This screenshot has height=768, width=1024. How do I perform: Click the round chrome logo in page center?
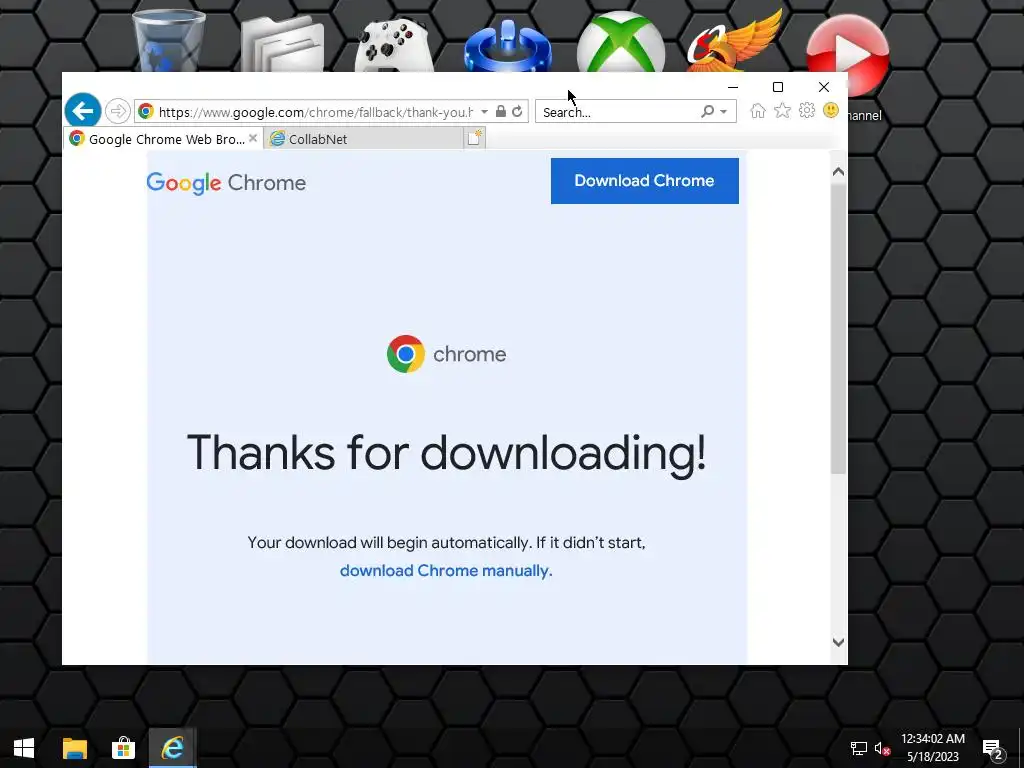tap(406, 354)
